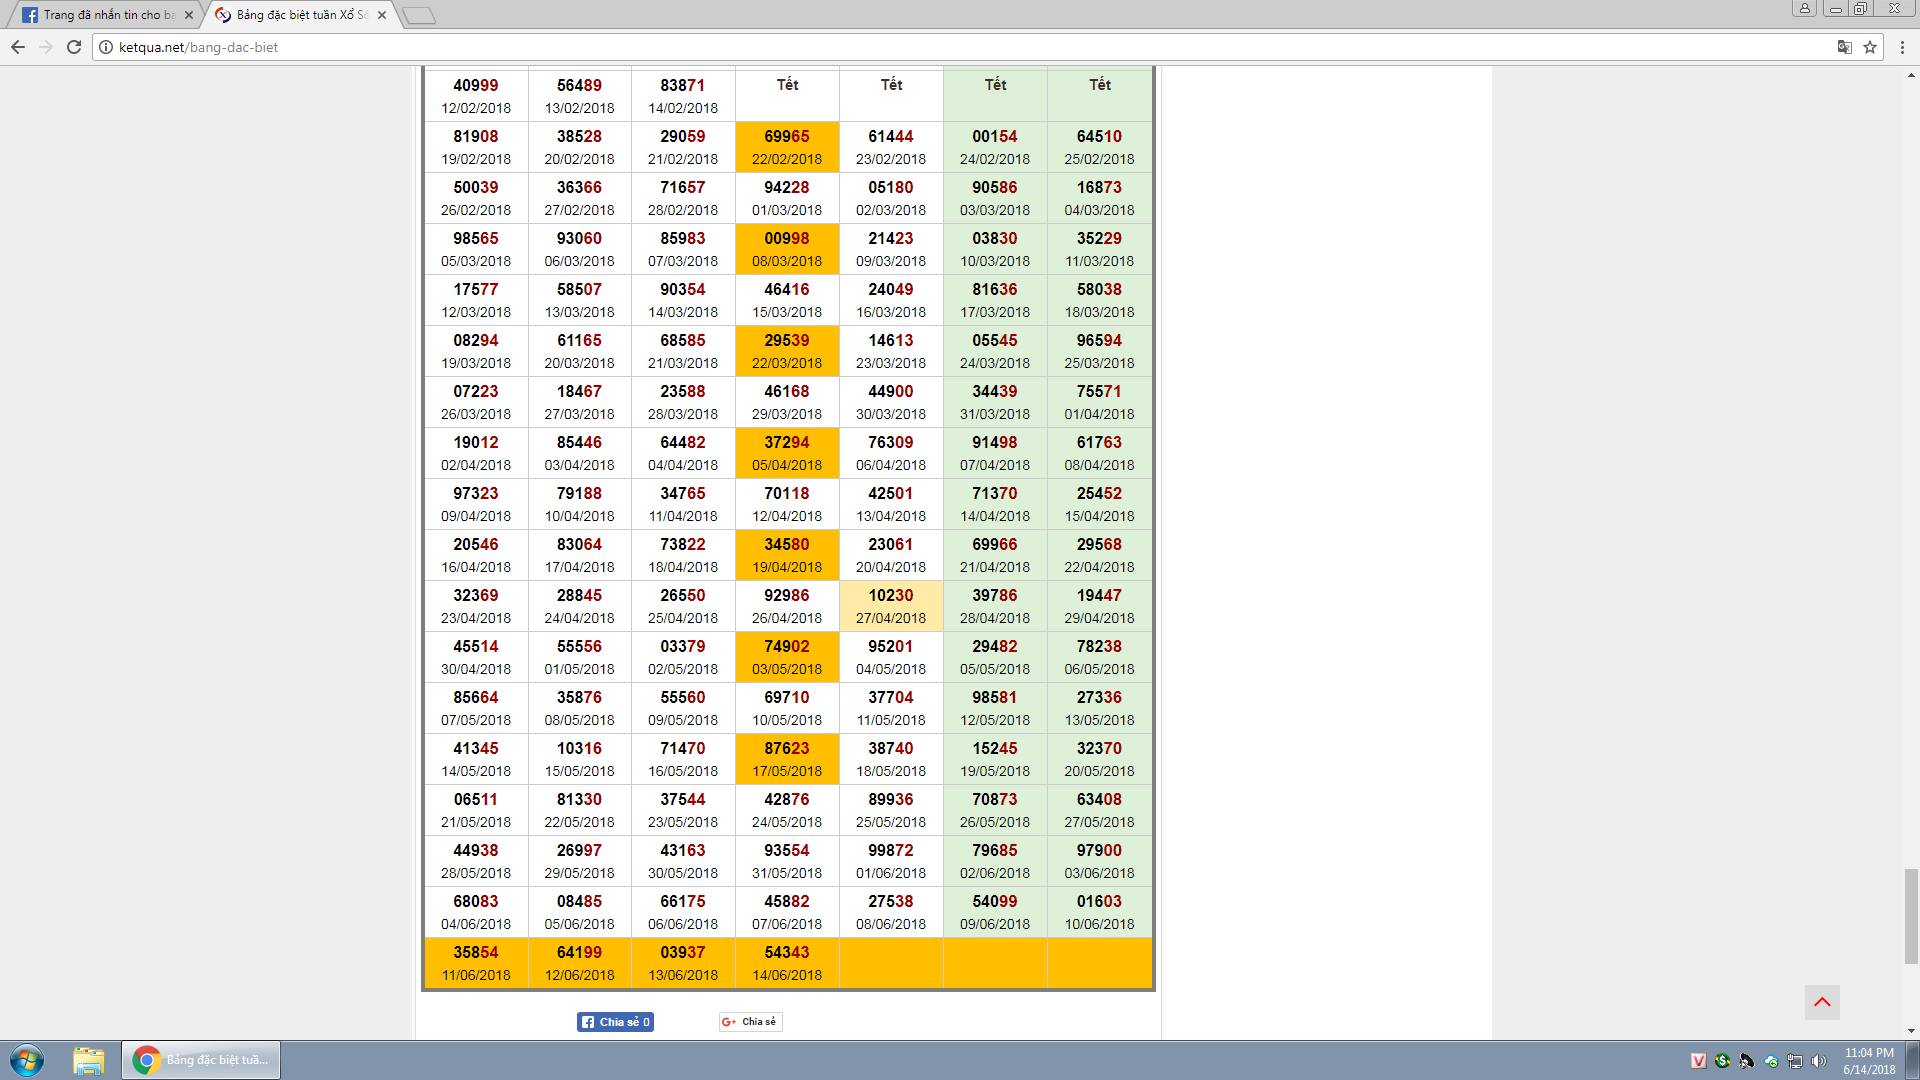Image resolution: width=1920 pixels, height=1080 pixels.
Task: Open the File Explorer taskbar icon
Action: coord(88,1060)
